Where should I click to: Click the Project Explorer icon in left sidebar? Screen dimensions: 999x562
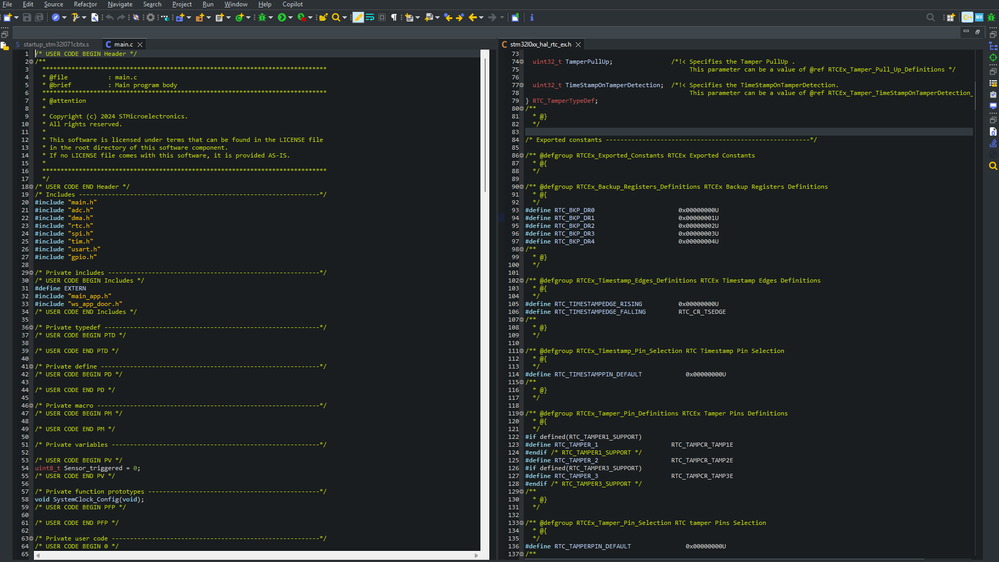point(5,46)
